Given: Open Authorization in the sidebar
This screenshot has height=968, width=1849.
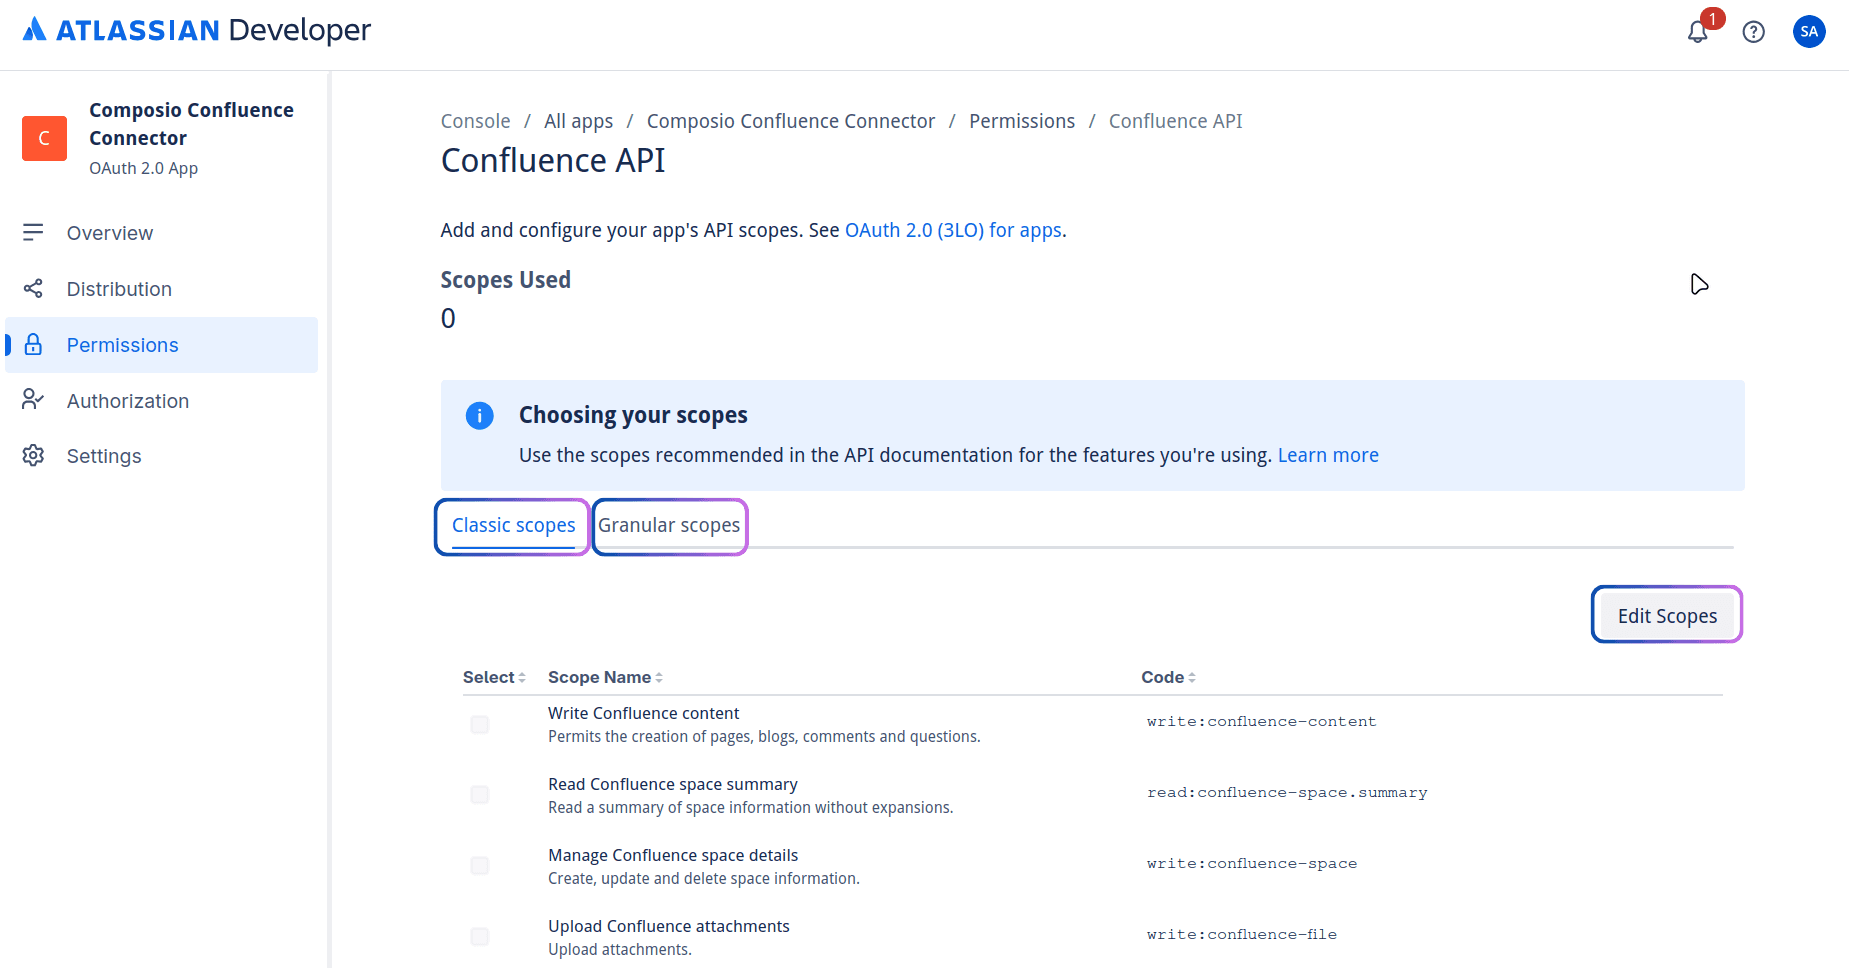Looking at the screenshot, I should pos(161,401).
